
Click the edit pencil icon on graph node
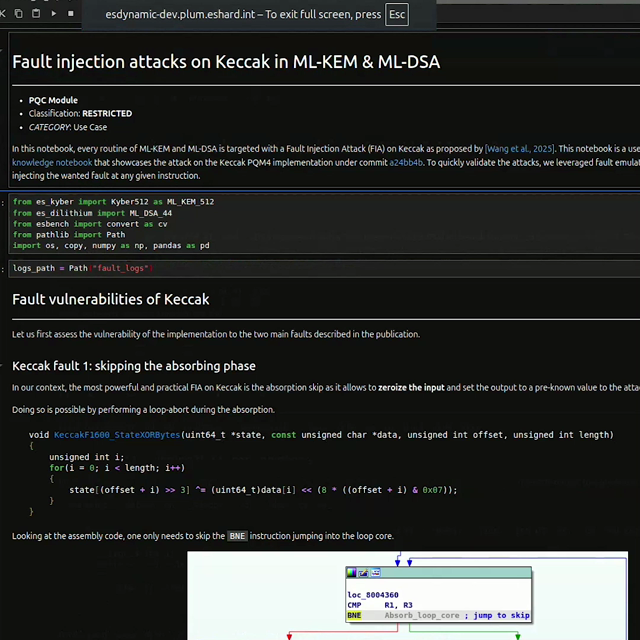363,573
